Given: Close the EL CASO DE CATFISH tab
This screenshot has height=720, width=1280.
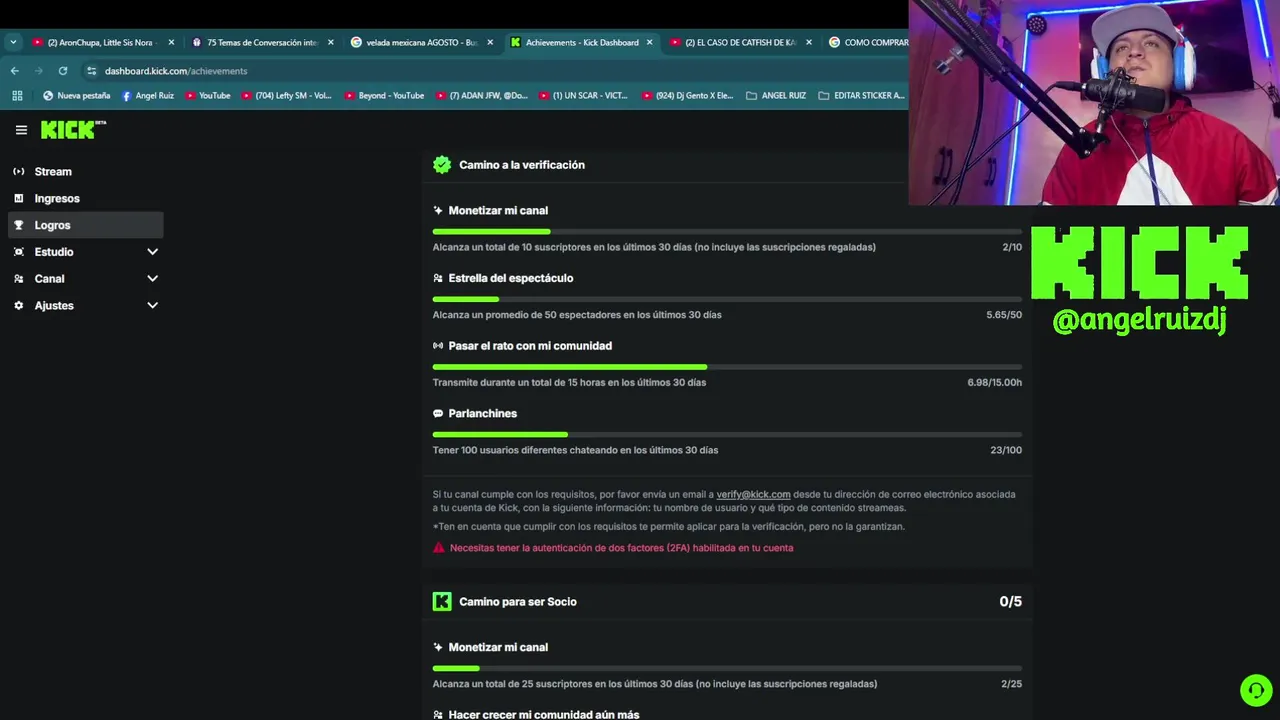Looking at the screenshot, I should coord(809,42).
